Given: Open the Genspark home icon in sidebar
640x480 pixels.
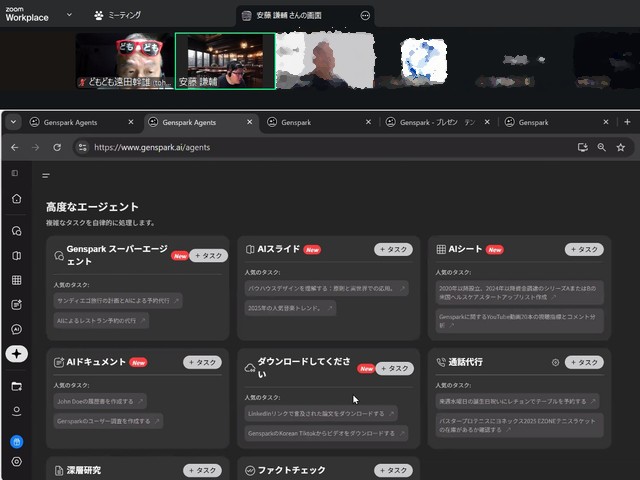Looking at the screenshot, I should tap(16, 199).
